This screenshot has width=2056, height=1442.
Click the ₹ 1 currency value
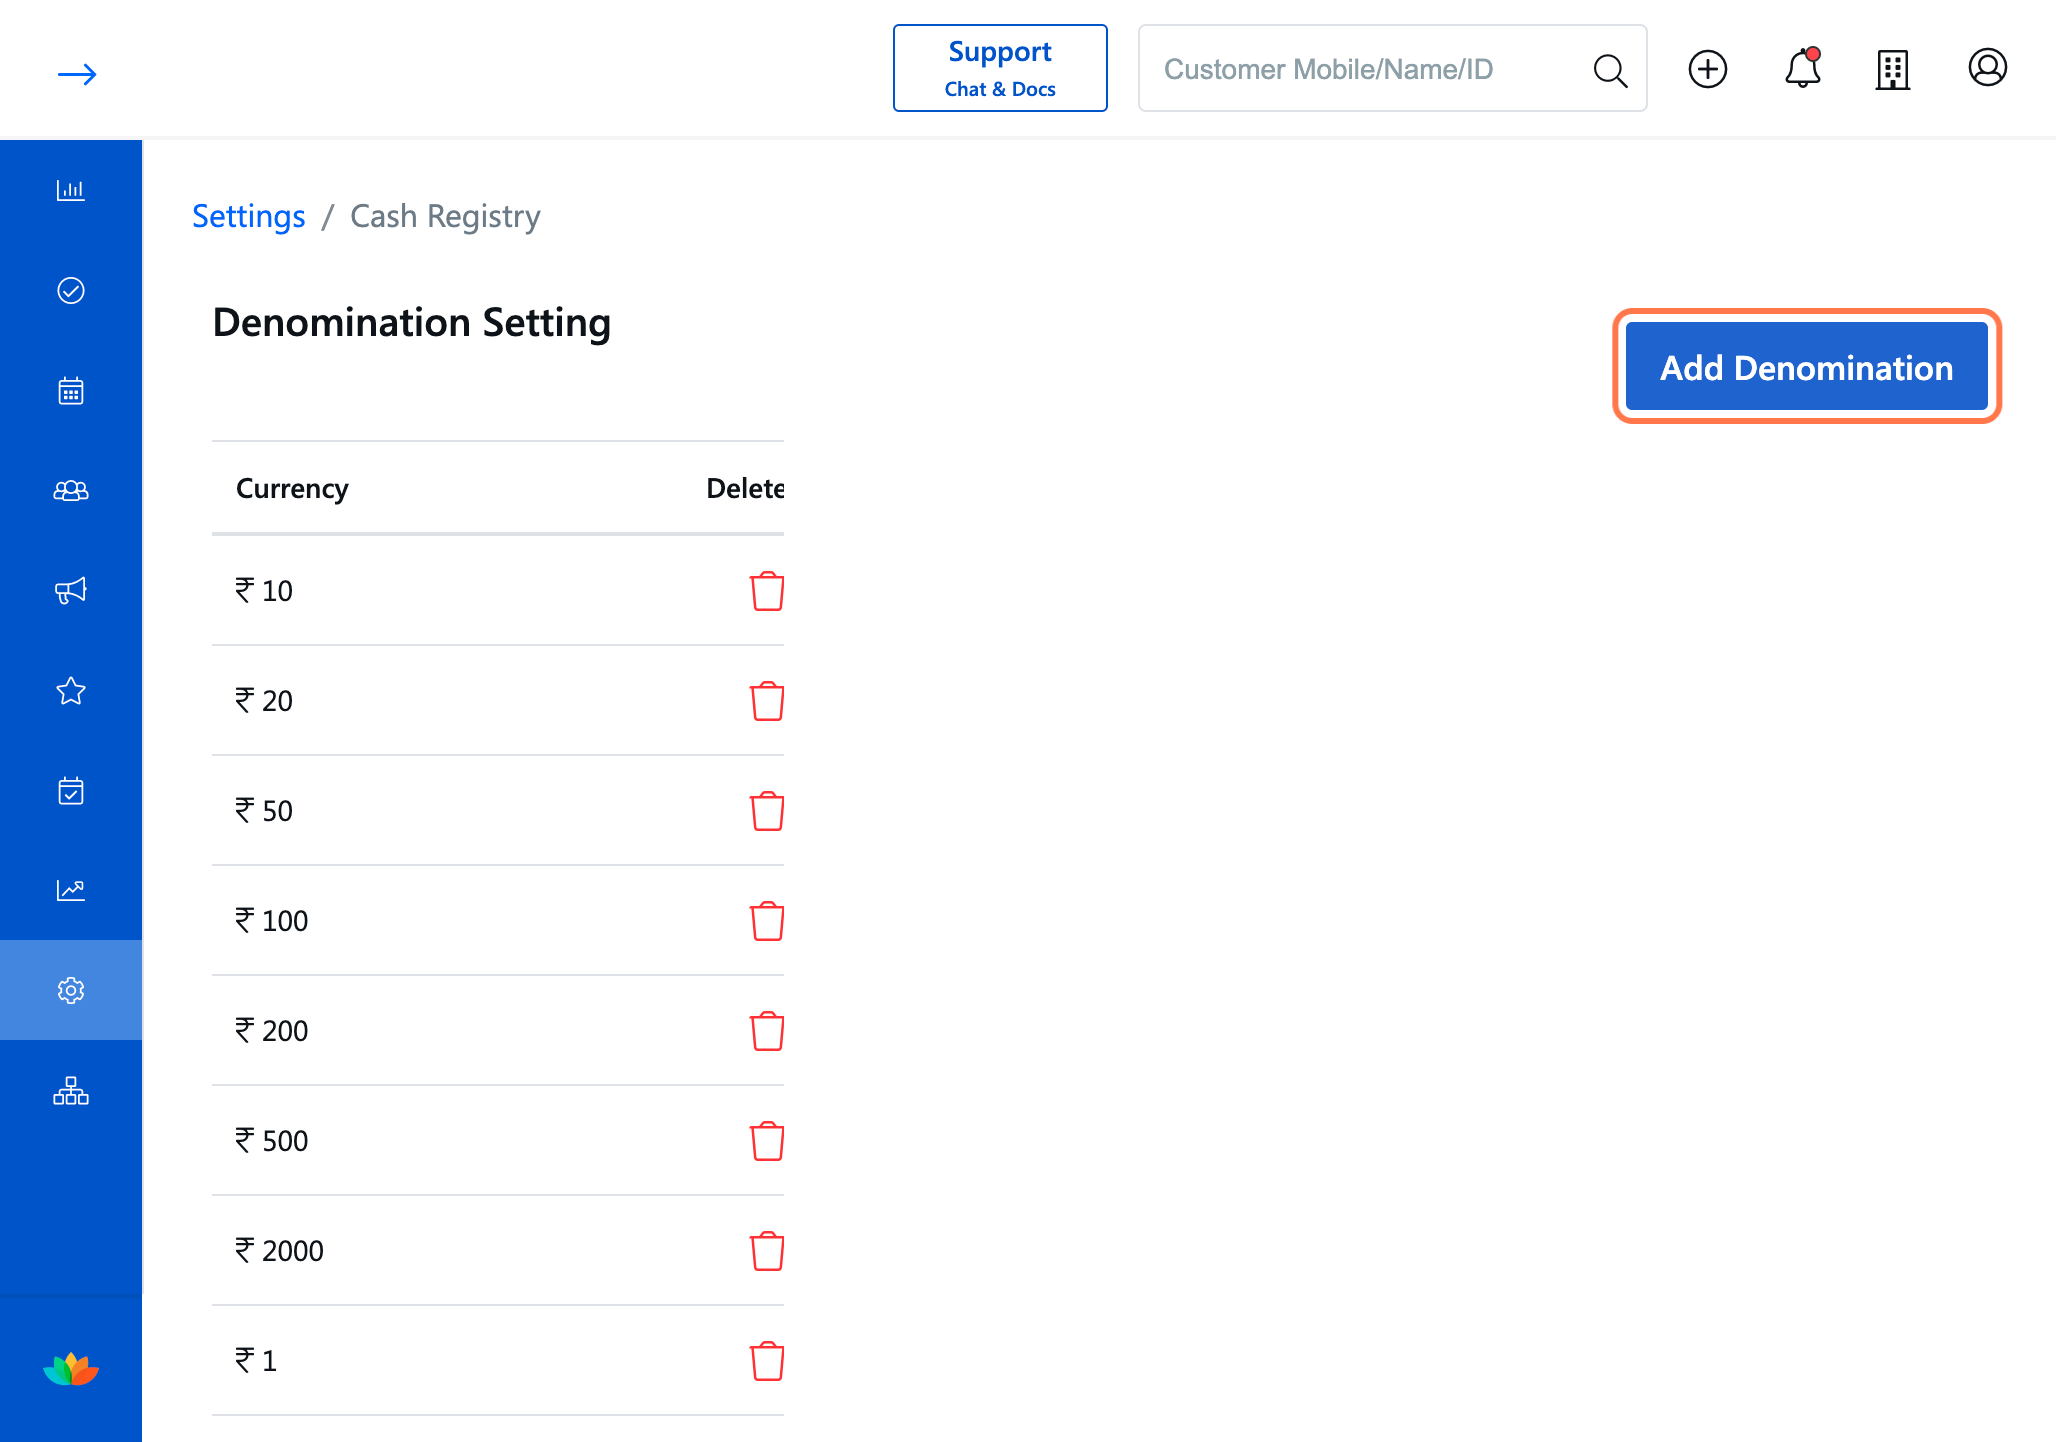(256, 1361)
